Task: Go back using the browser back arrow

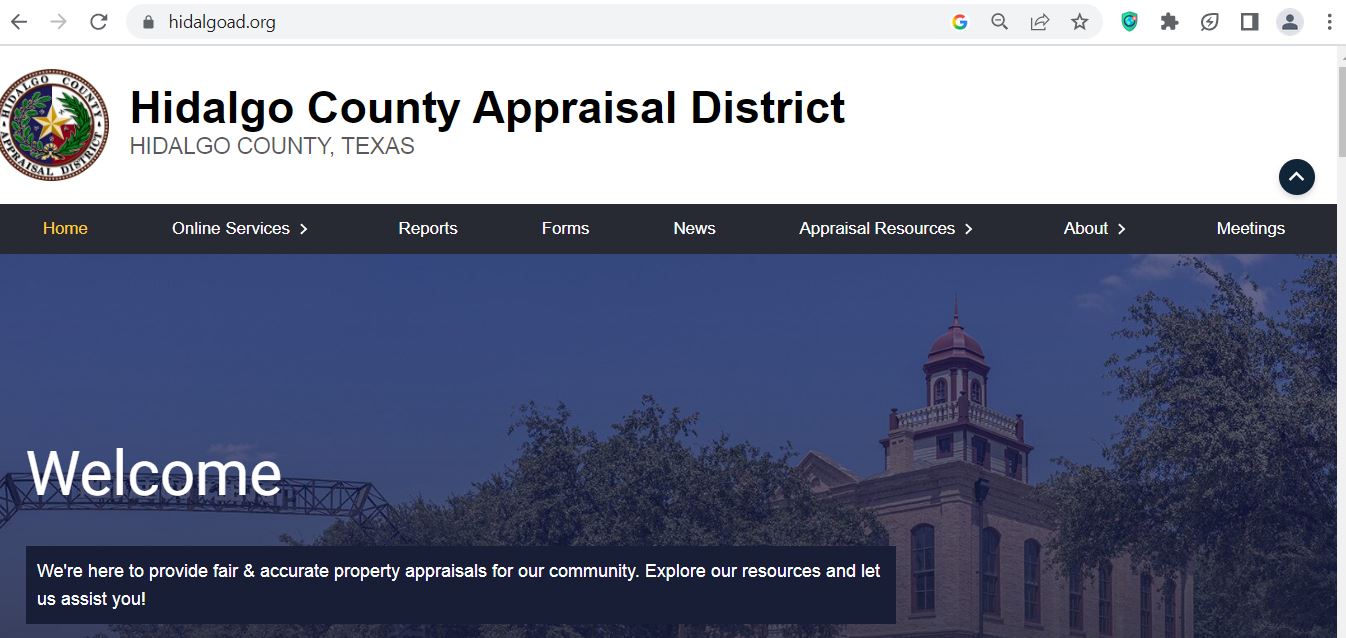Action: (19, 22)
